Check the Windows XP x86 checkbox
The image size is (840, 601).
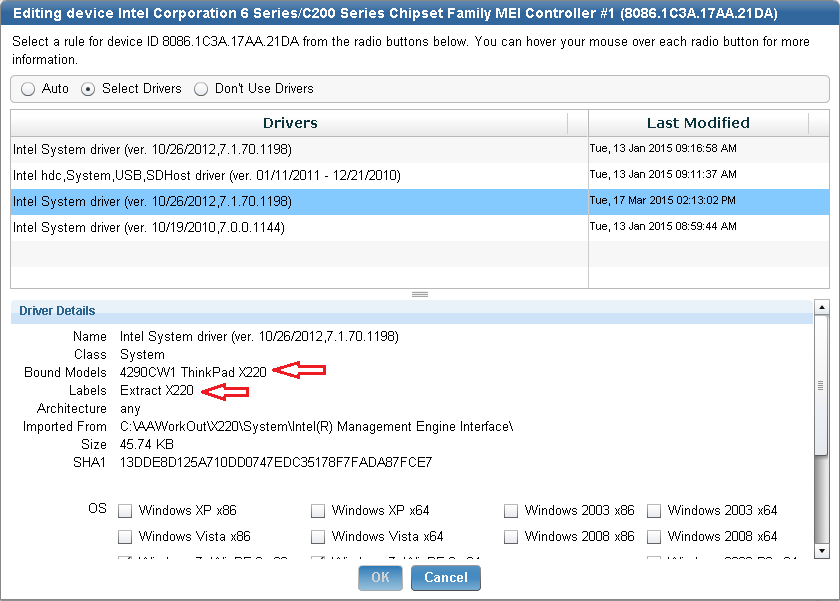[125, 510]
